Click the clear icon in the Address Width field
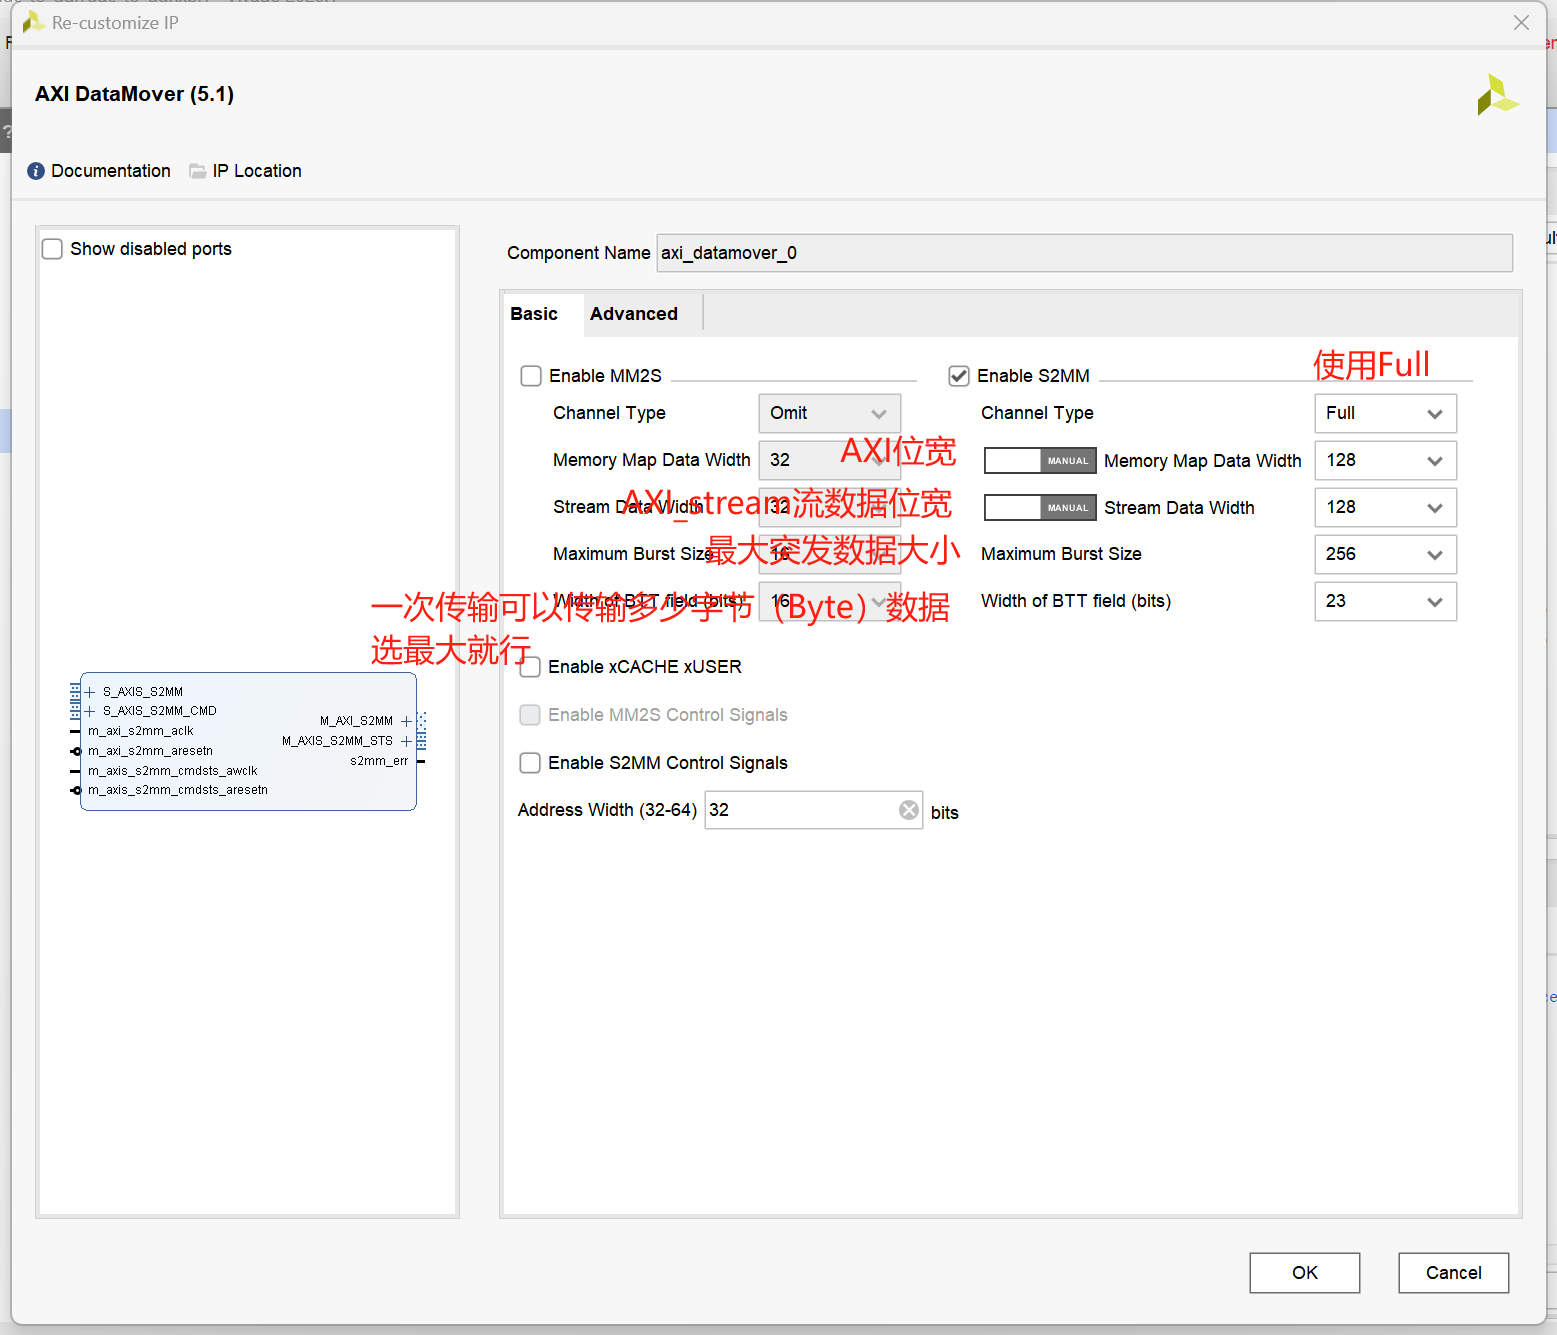The image size is (1557, 1335). [908, 810]
